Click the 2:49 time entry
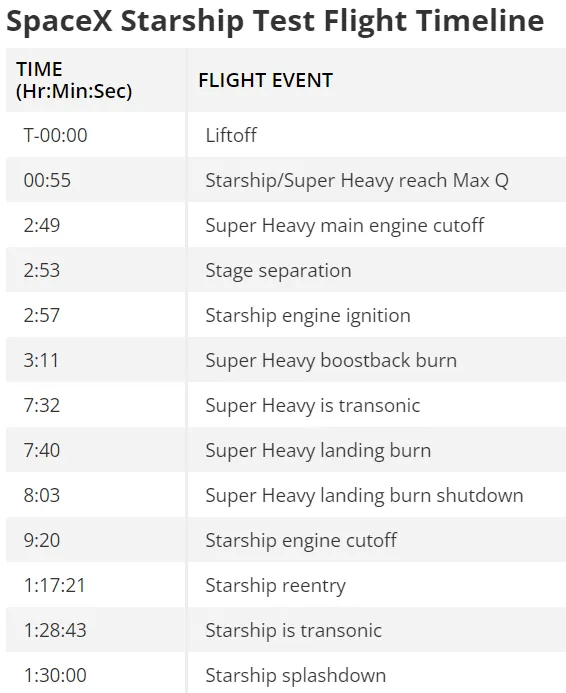The height and width of the screenshot is (693, 566). 42,225
